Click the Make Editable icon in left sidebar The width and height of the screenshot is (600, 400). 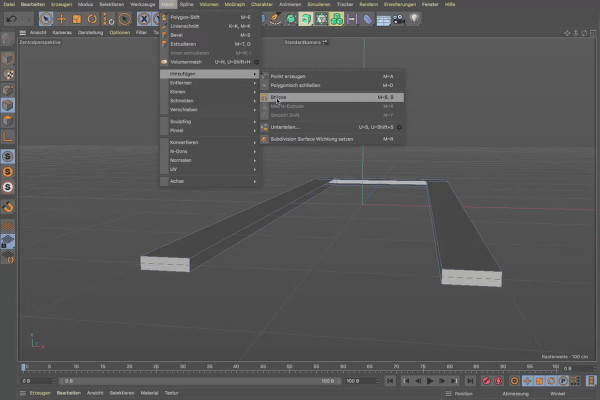coord(8,39)
